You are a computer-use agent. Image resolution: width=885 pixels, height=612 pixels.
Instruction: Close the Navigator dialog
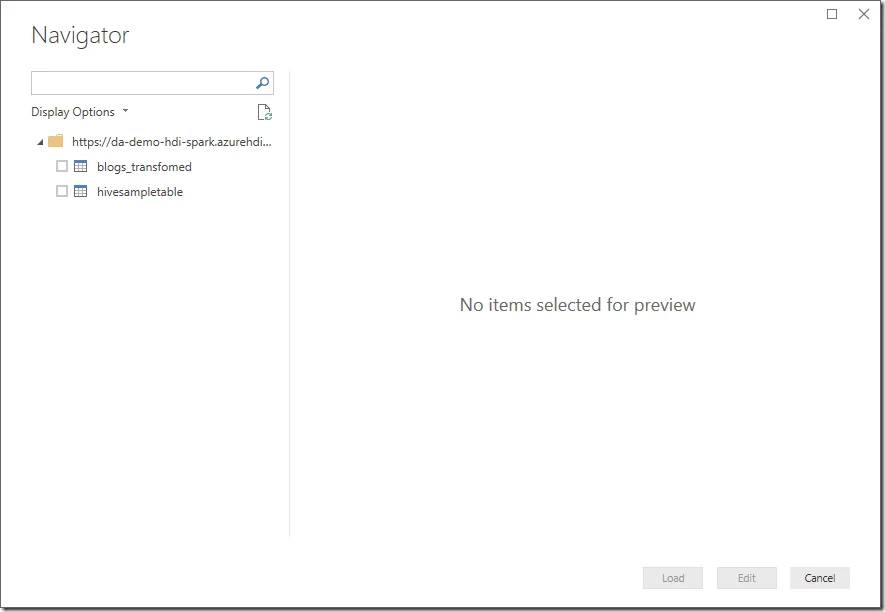(x=863, y=14)
